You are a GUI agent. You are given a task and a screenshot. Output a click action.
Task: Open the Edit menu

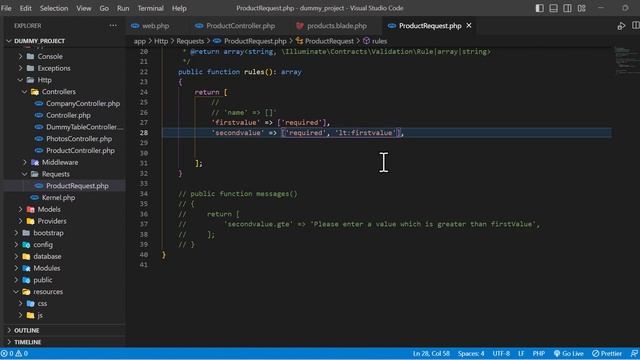tap(25, 8)
